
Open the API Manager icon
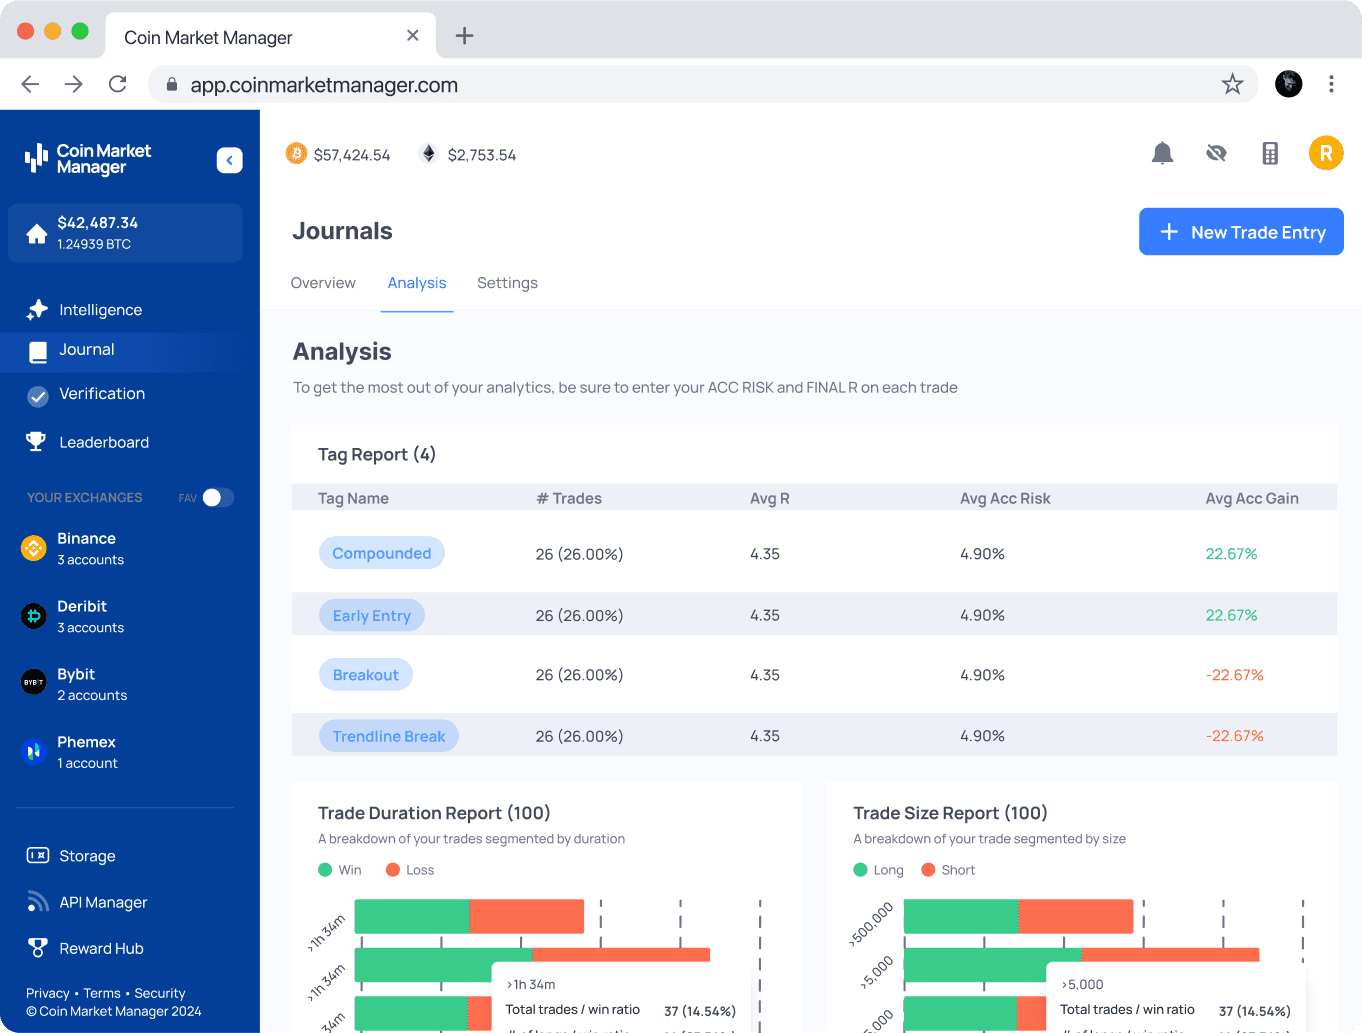coord(38,902)
